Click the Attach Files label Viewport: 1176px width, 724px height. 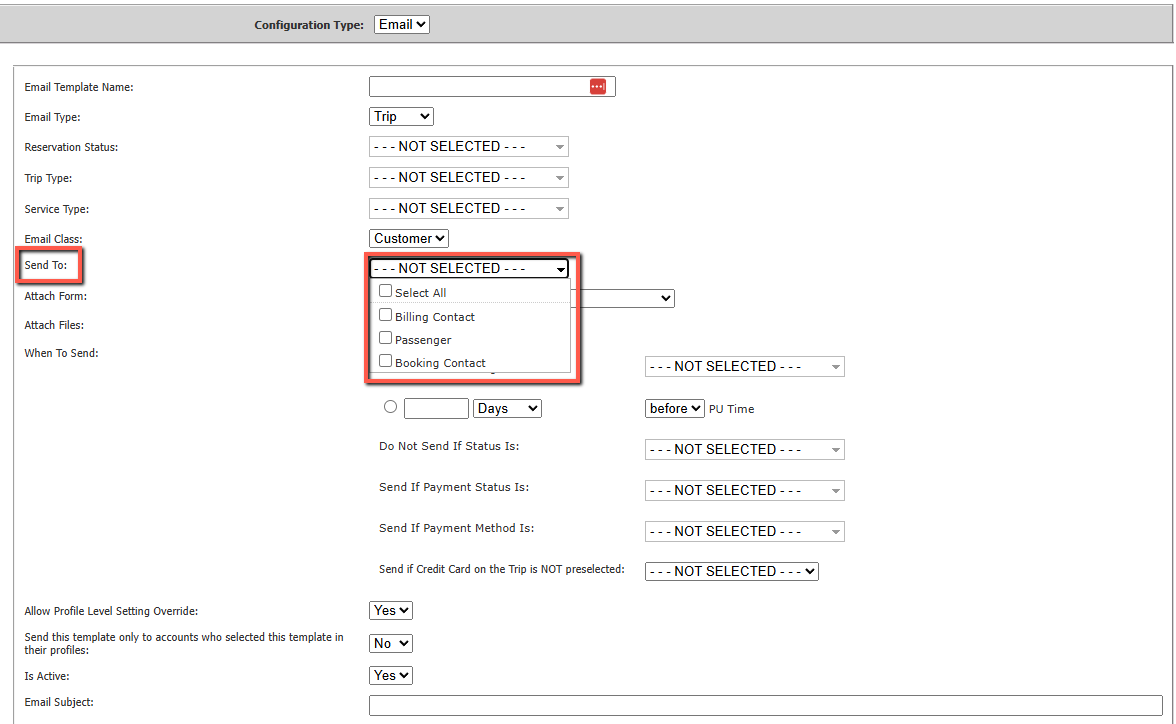point(54,325)
